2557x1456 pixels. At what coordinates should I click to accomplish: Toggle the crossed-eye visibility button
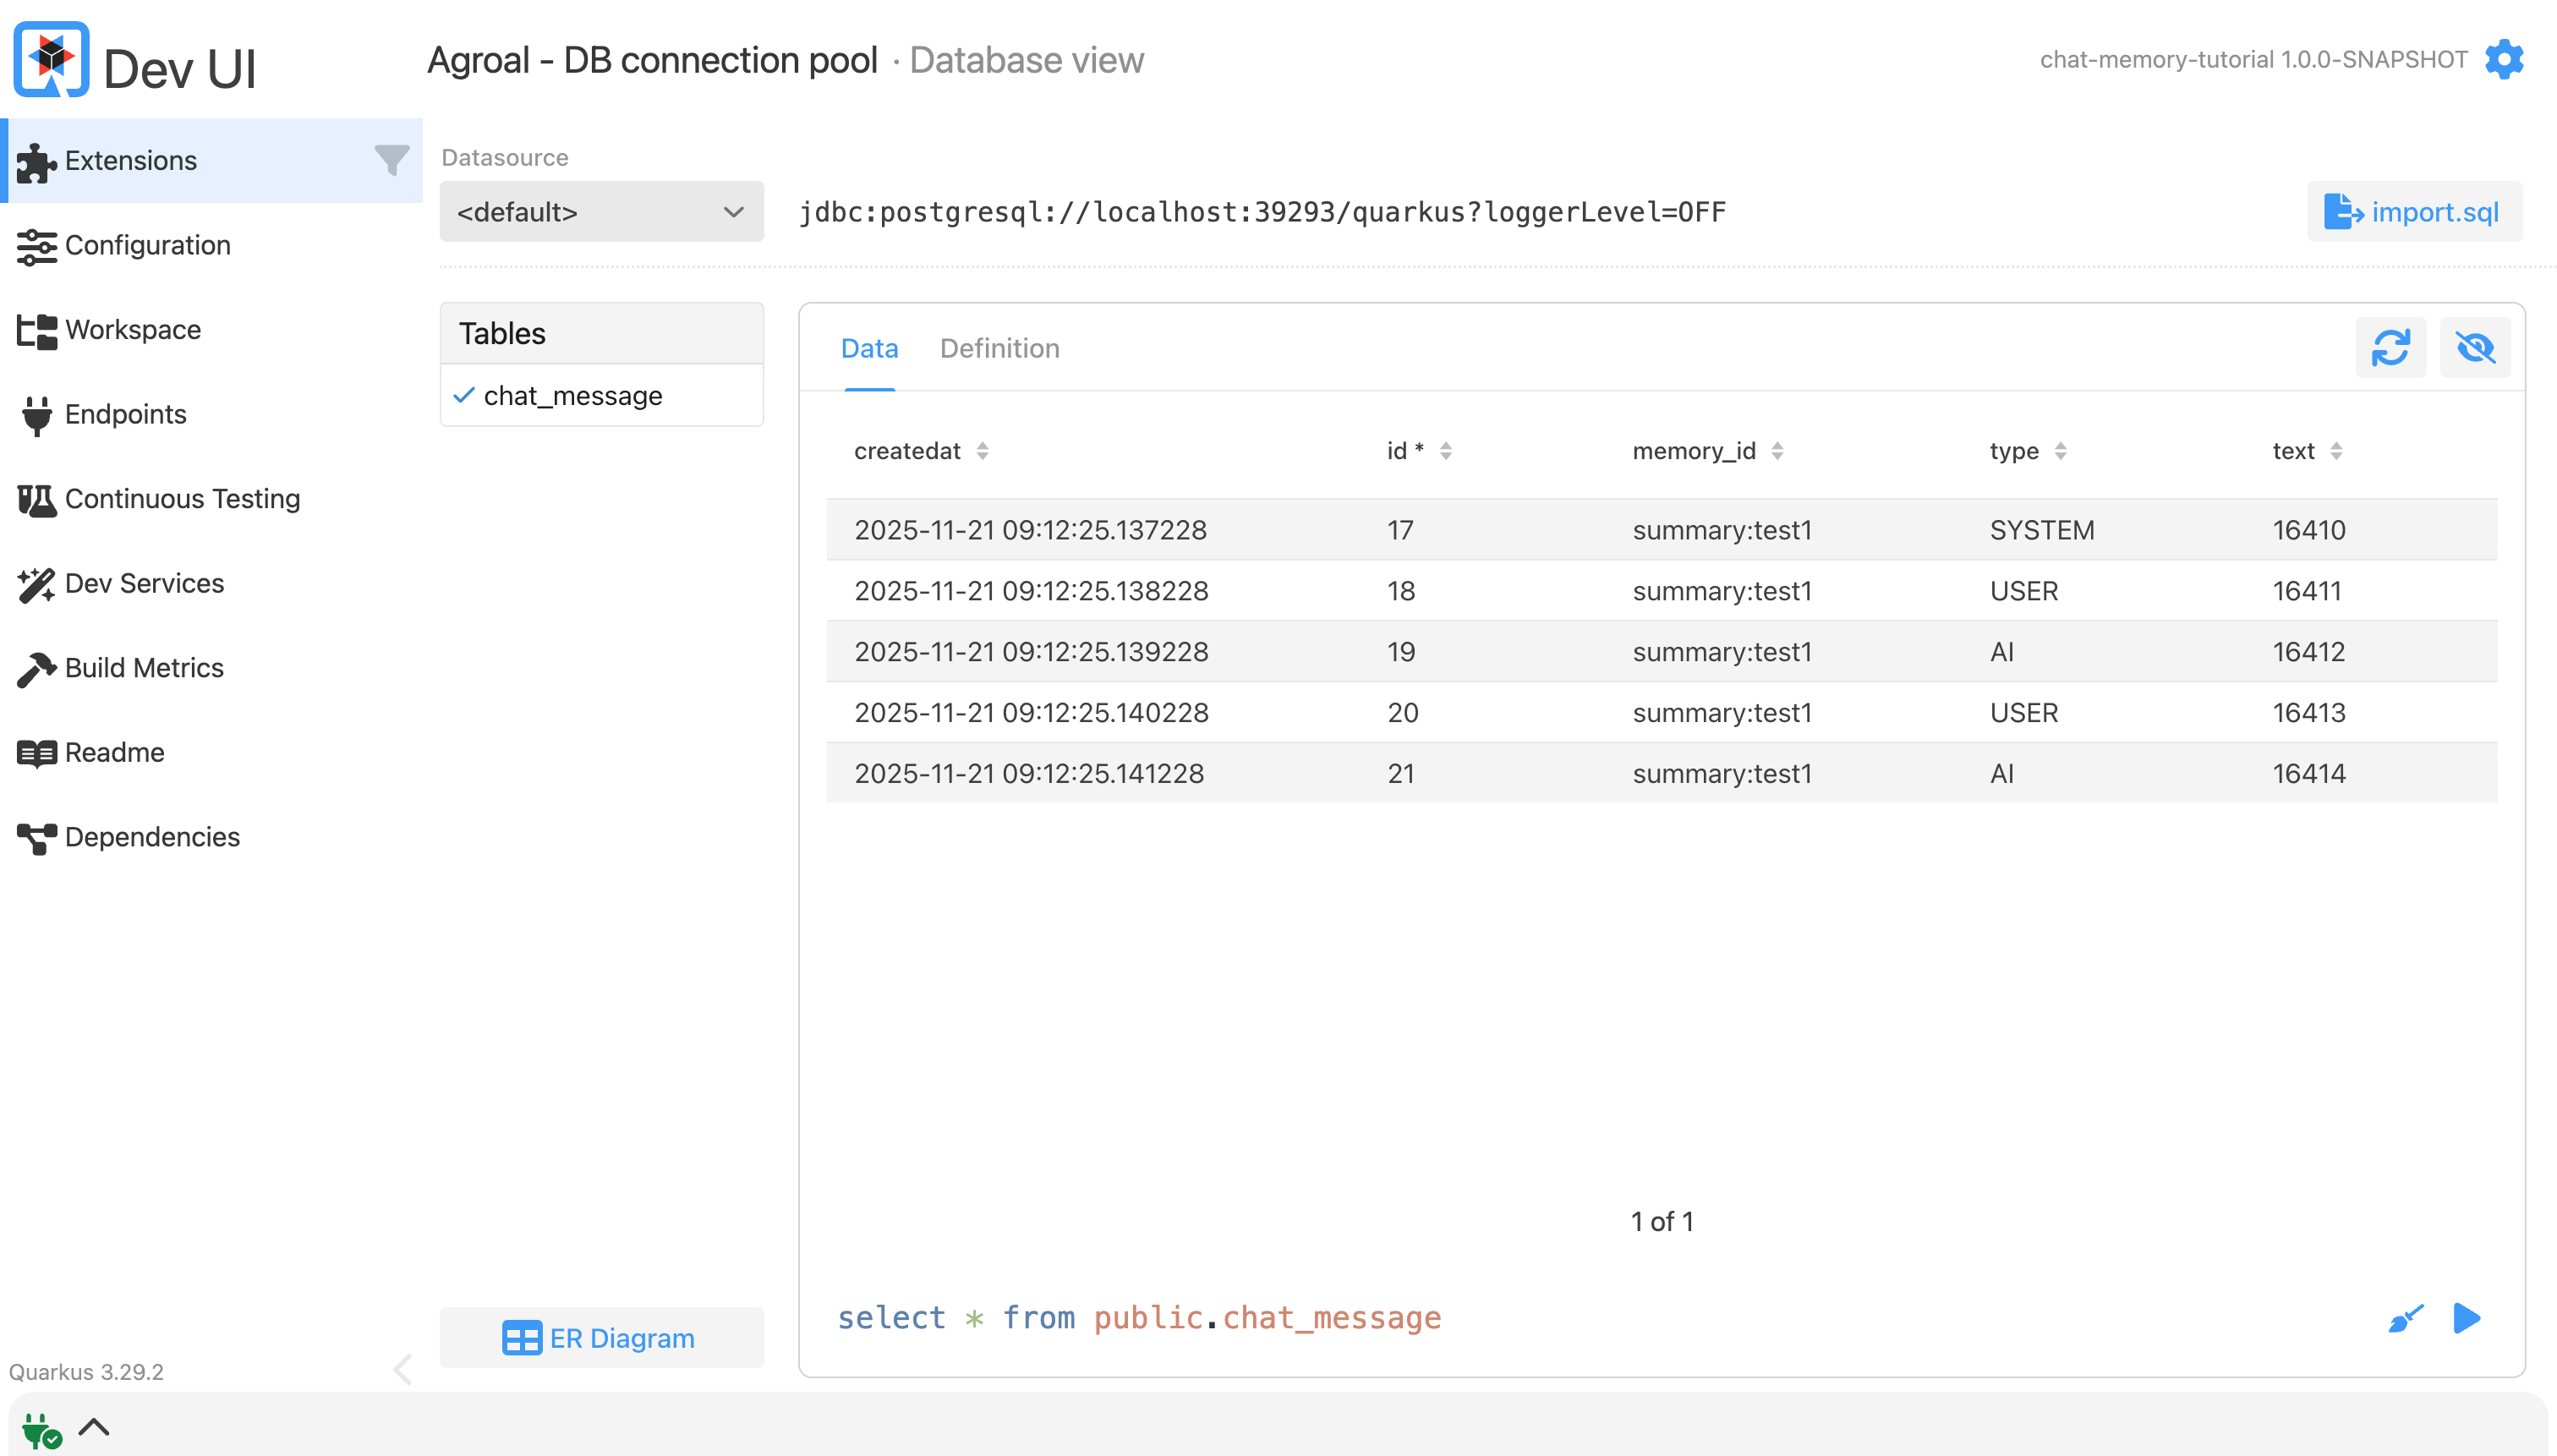pyautogui.click(x=2475, y=348)
